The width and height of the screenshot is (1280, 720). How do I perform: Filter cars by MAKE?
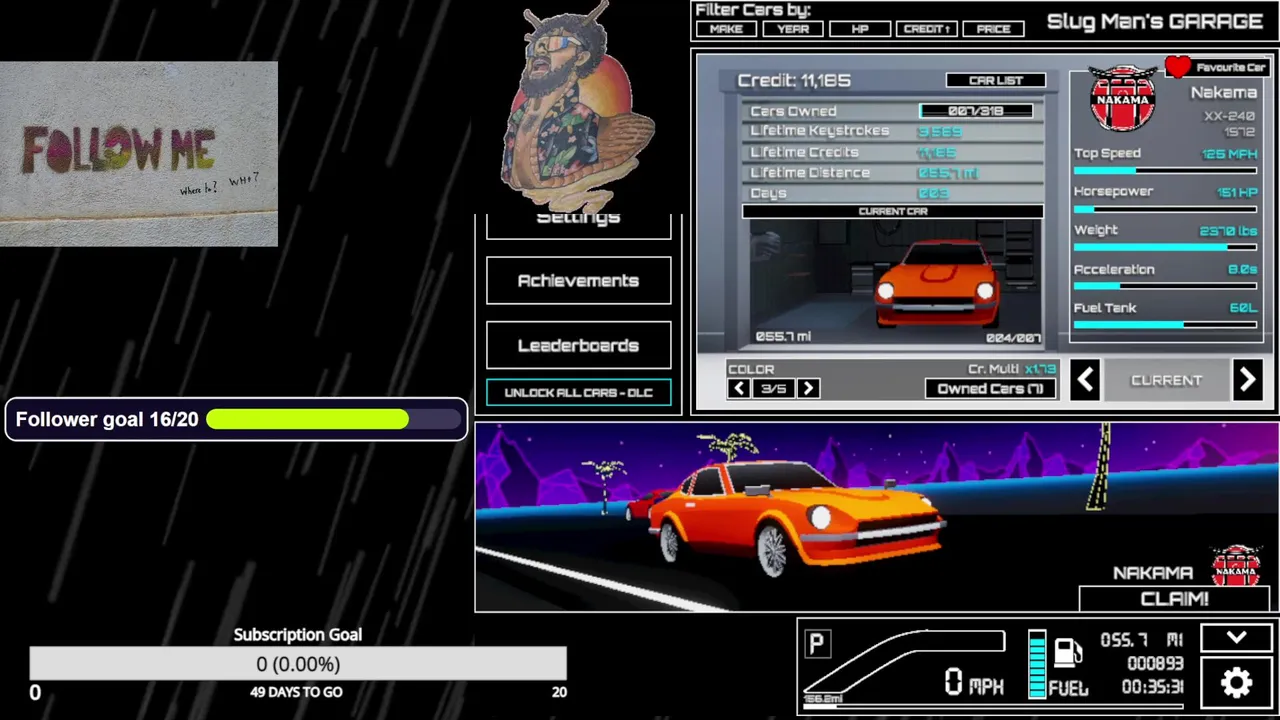point(726,29)
